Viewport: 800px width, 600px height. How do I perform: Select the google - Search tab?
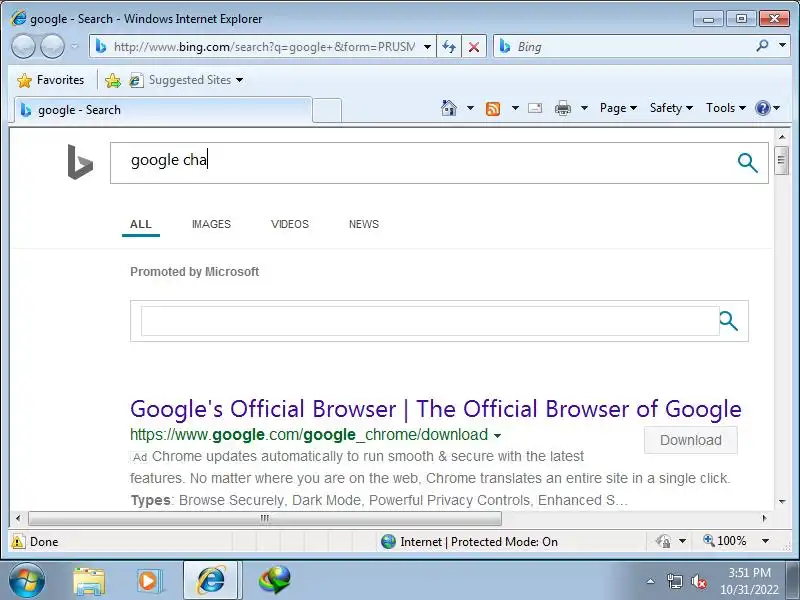coord(162,110)
